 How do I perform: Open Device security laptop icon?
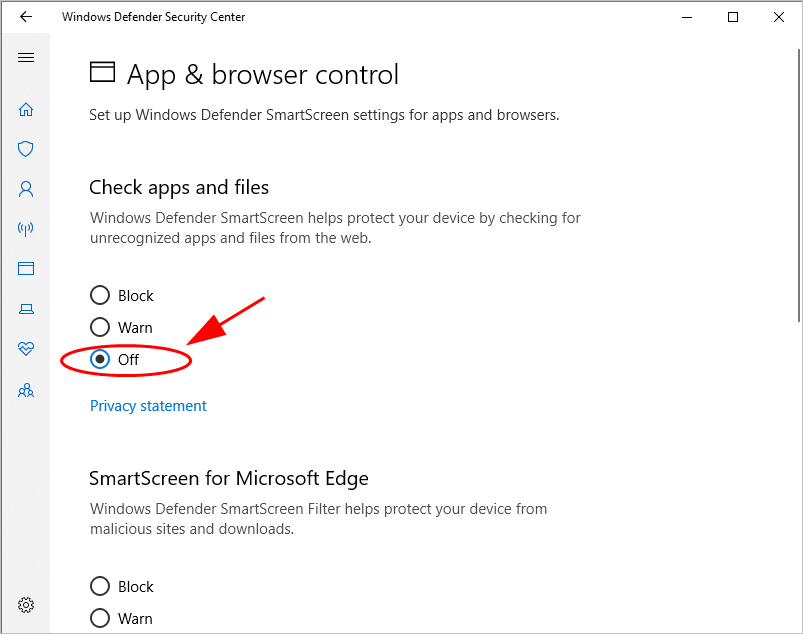26,309
